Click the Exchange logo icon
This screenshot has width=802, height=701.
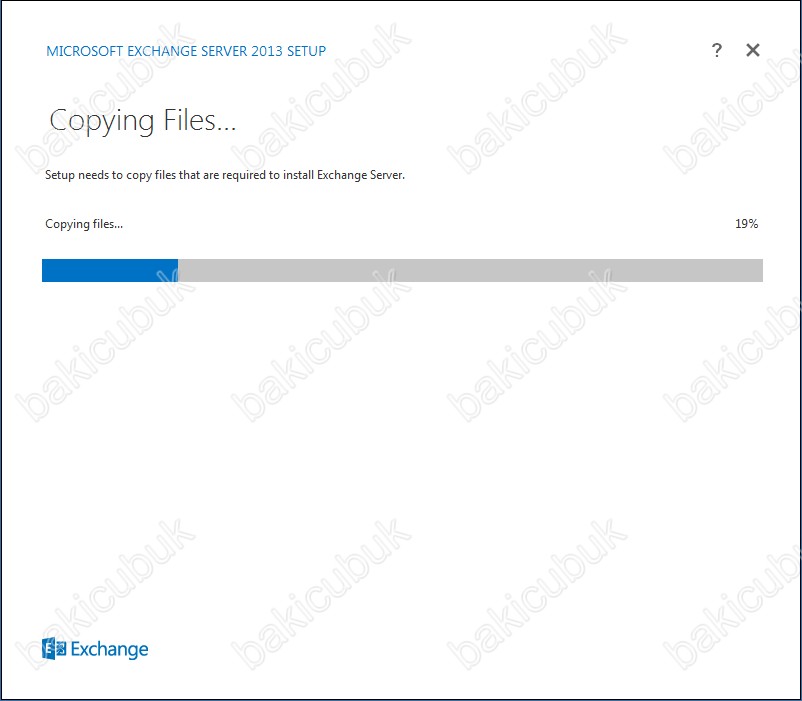(54, 649)
